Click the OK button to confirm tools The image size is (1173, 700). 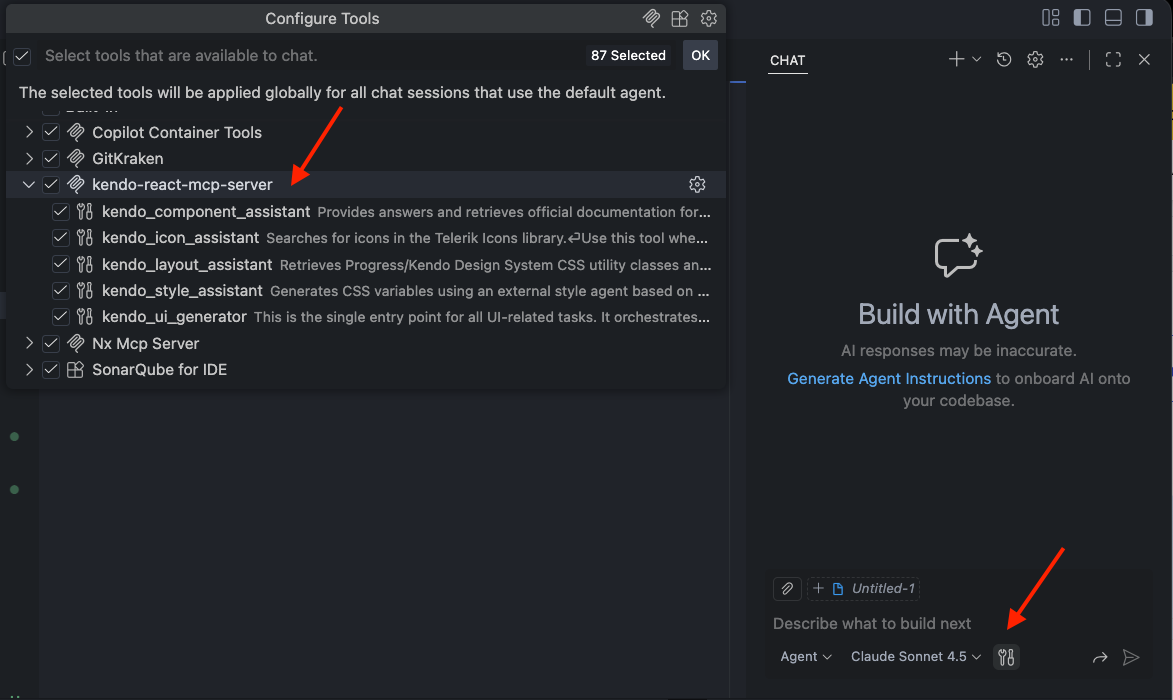coord(699,55)
